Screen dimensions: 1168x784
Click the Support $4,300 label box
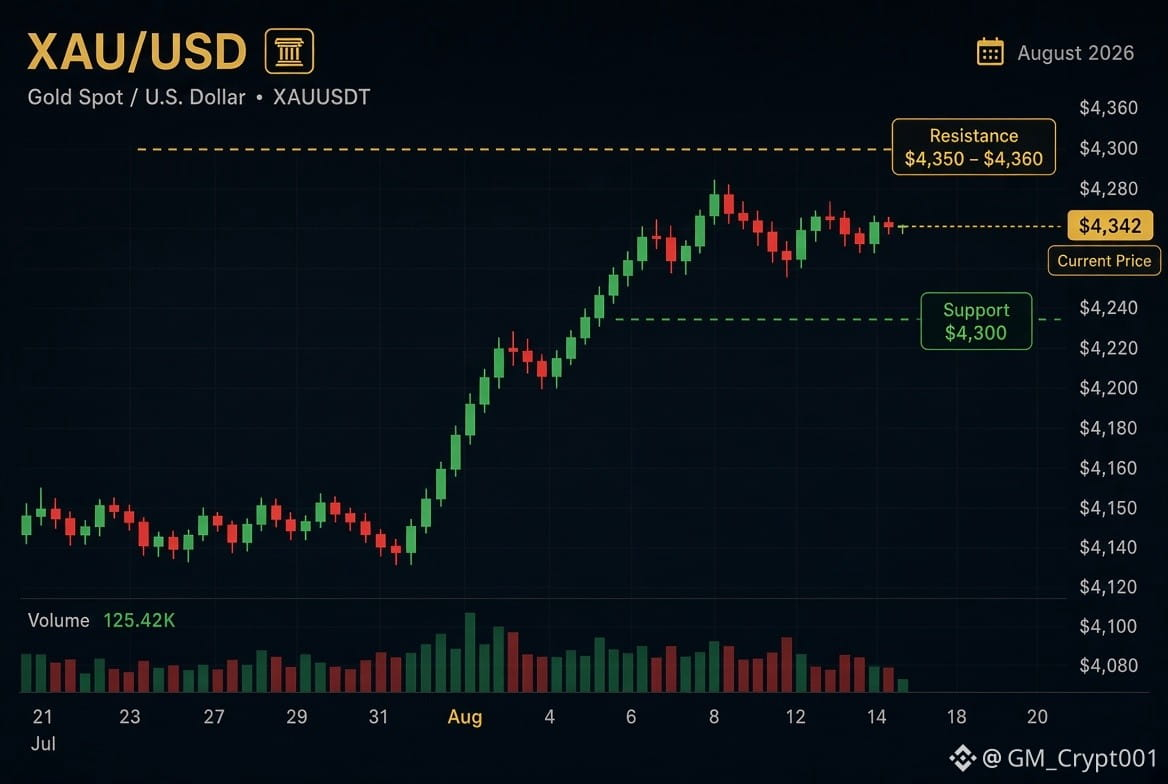point(976,321)
